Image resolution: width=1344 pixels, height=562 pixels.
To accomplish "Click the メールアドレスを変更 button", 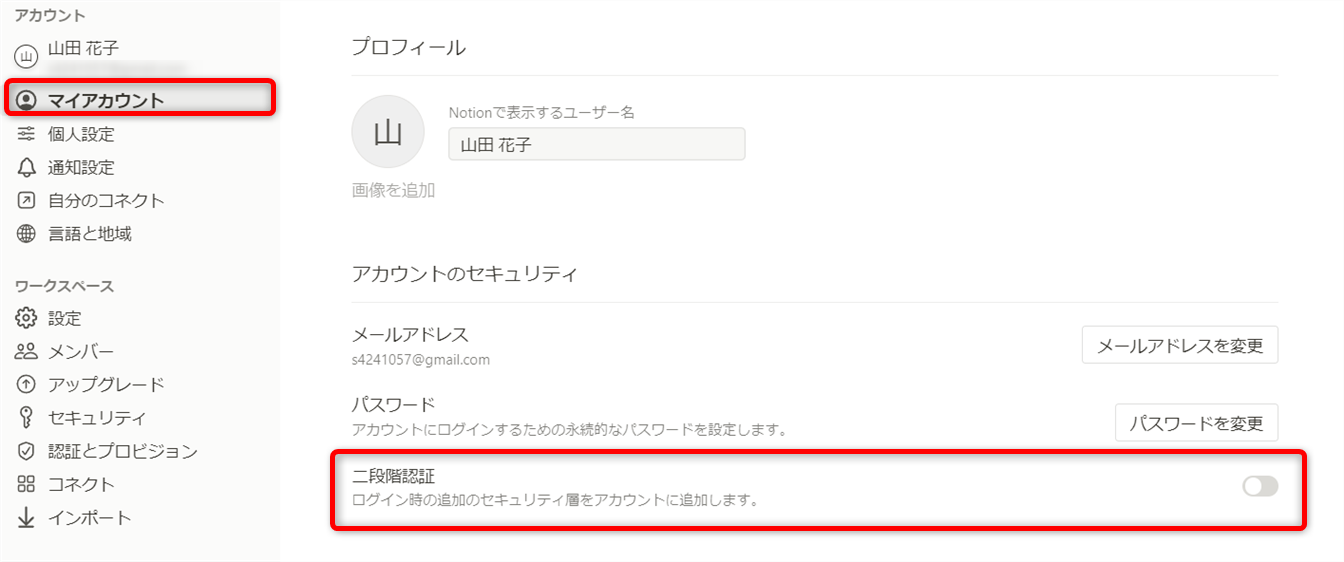I will [x=1180, y=346].
